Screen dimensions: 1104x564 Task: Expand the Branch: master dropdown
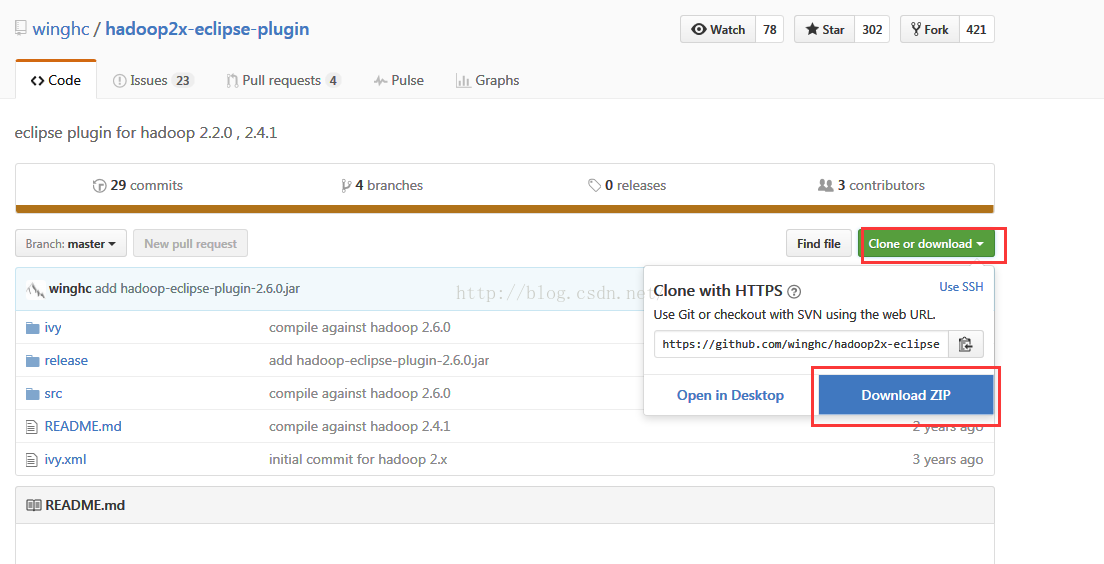70,244
